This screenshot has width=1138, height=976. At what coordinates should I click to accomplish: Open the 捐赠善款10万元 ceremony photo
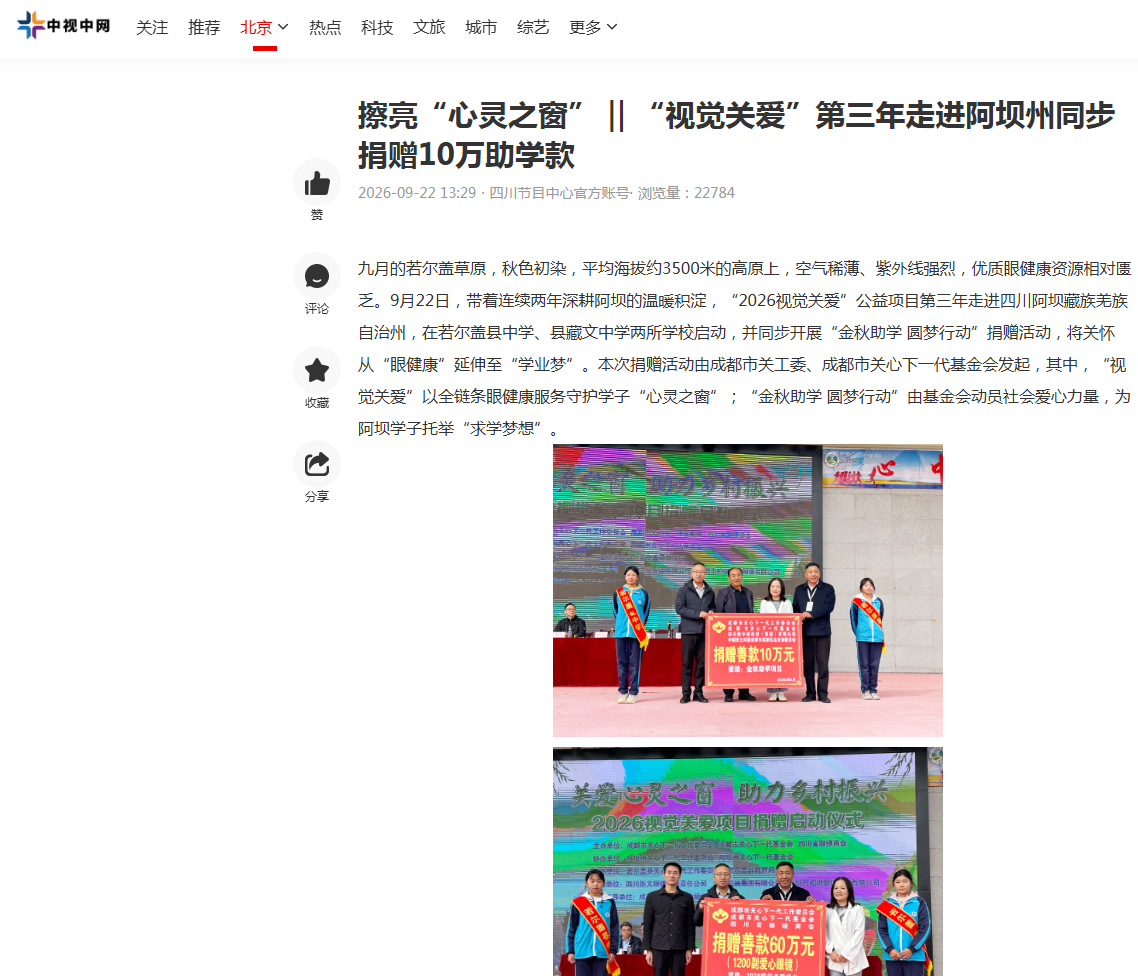pos(748,591)
